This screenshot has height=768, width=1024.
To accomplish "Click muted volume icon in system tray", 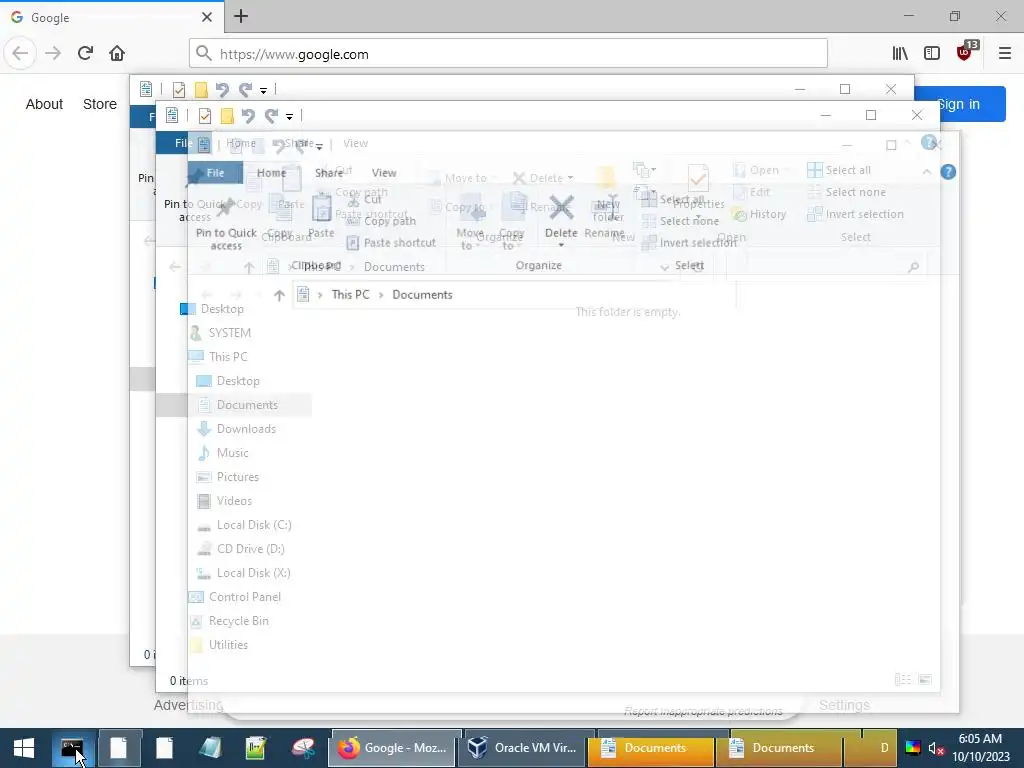I will [936, 748].
